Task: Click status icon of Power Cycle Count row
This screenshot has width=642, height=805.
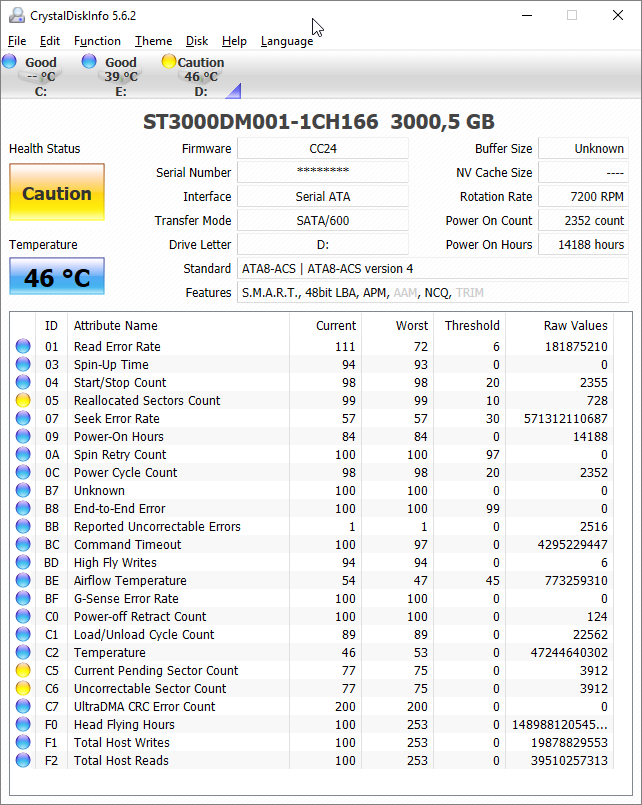Action: (x=23, y=472)
